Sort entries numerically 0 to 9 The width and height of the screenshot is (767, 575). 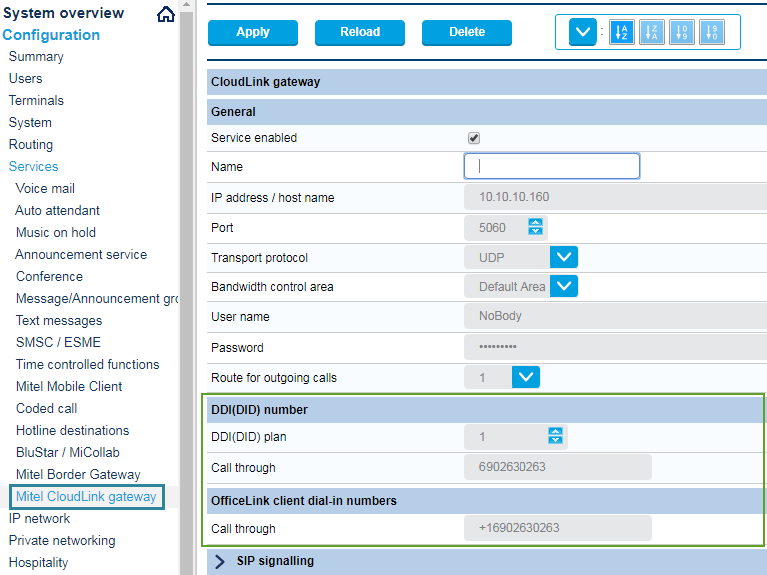[x=680, y=32]
